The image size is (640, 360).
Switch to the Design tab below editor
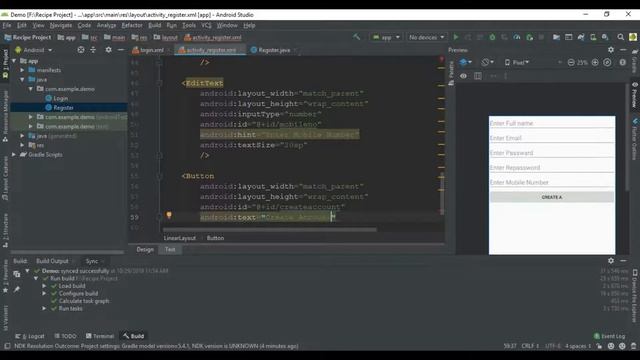click(145, 249)
